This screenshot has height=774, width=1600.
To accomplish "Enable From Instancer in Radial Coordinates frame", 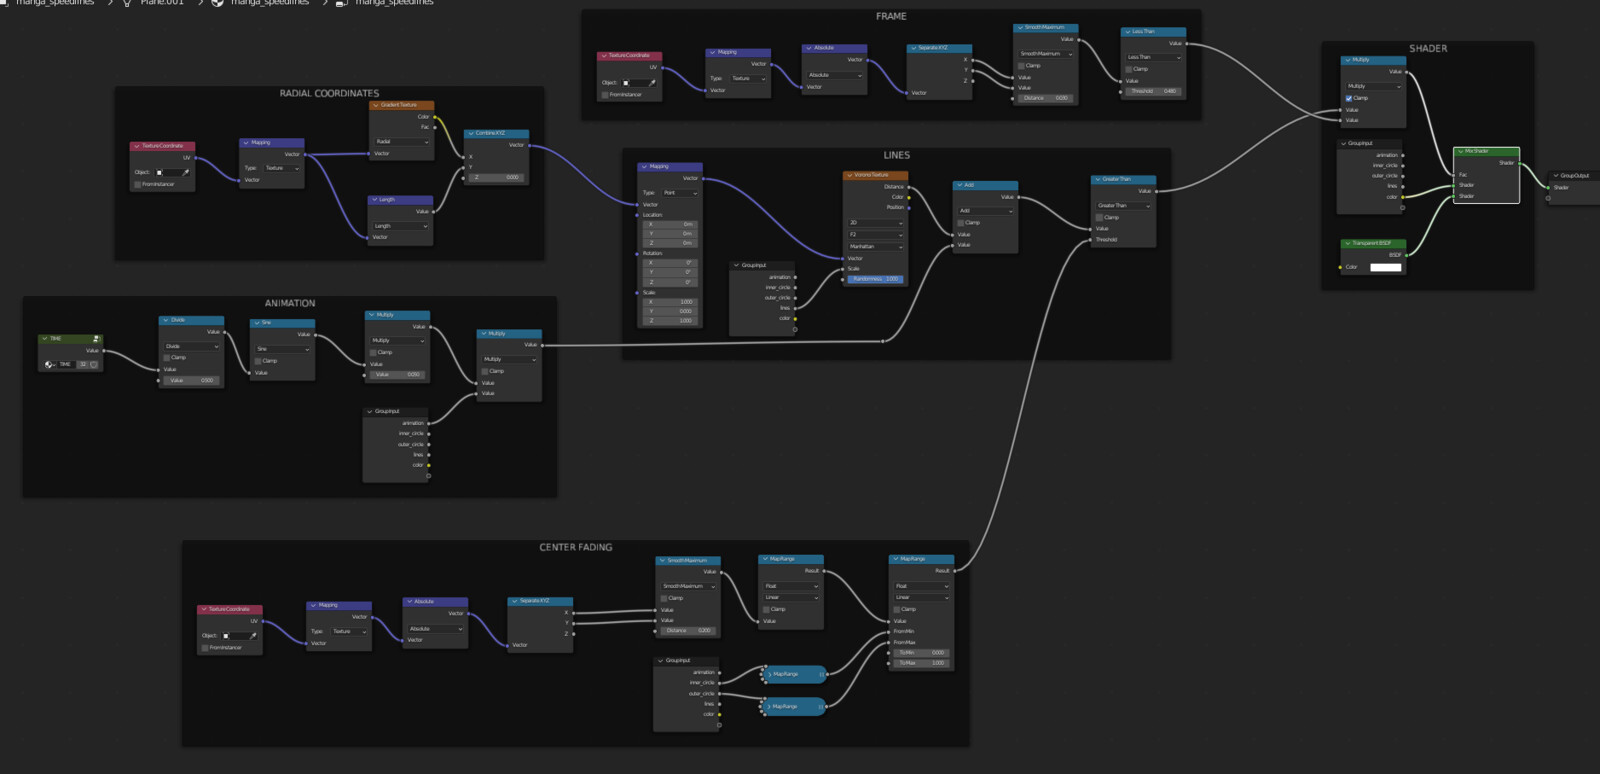I will [x=138, y=184].
